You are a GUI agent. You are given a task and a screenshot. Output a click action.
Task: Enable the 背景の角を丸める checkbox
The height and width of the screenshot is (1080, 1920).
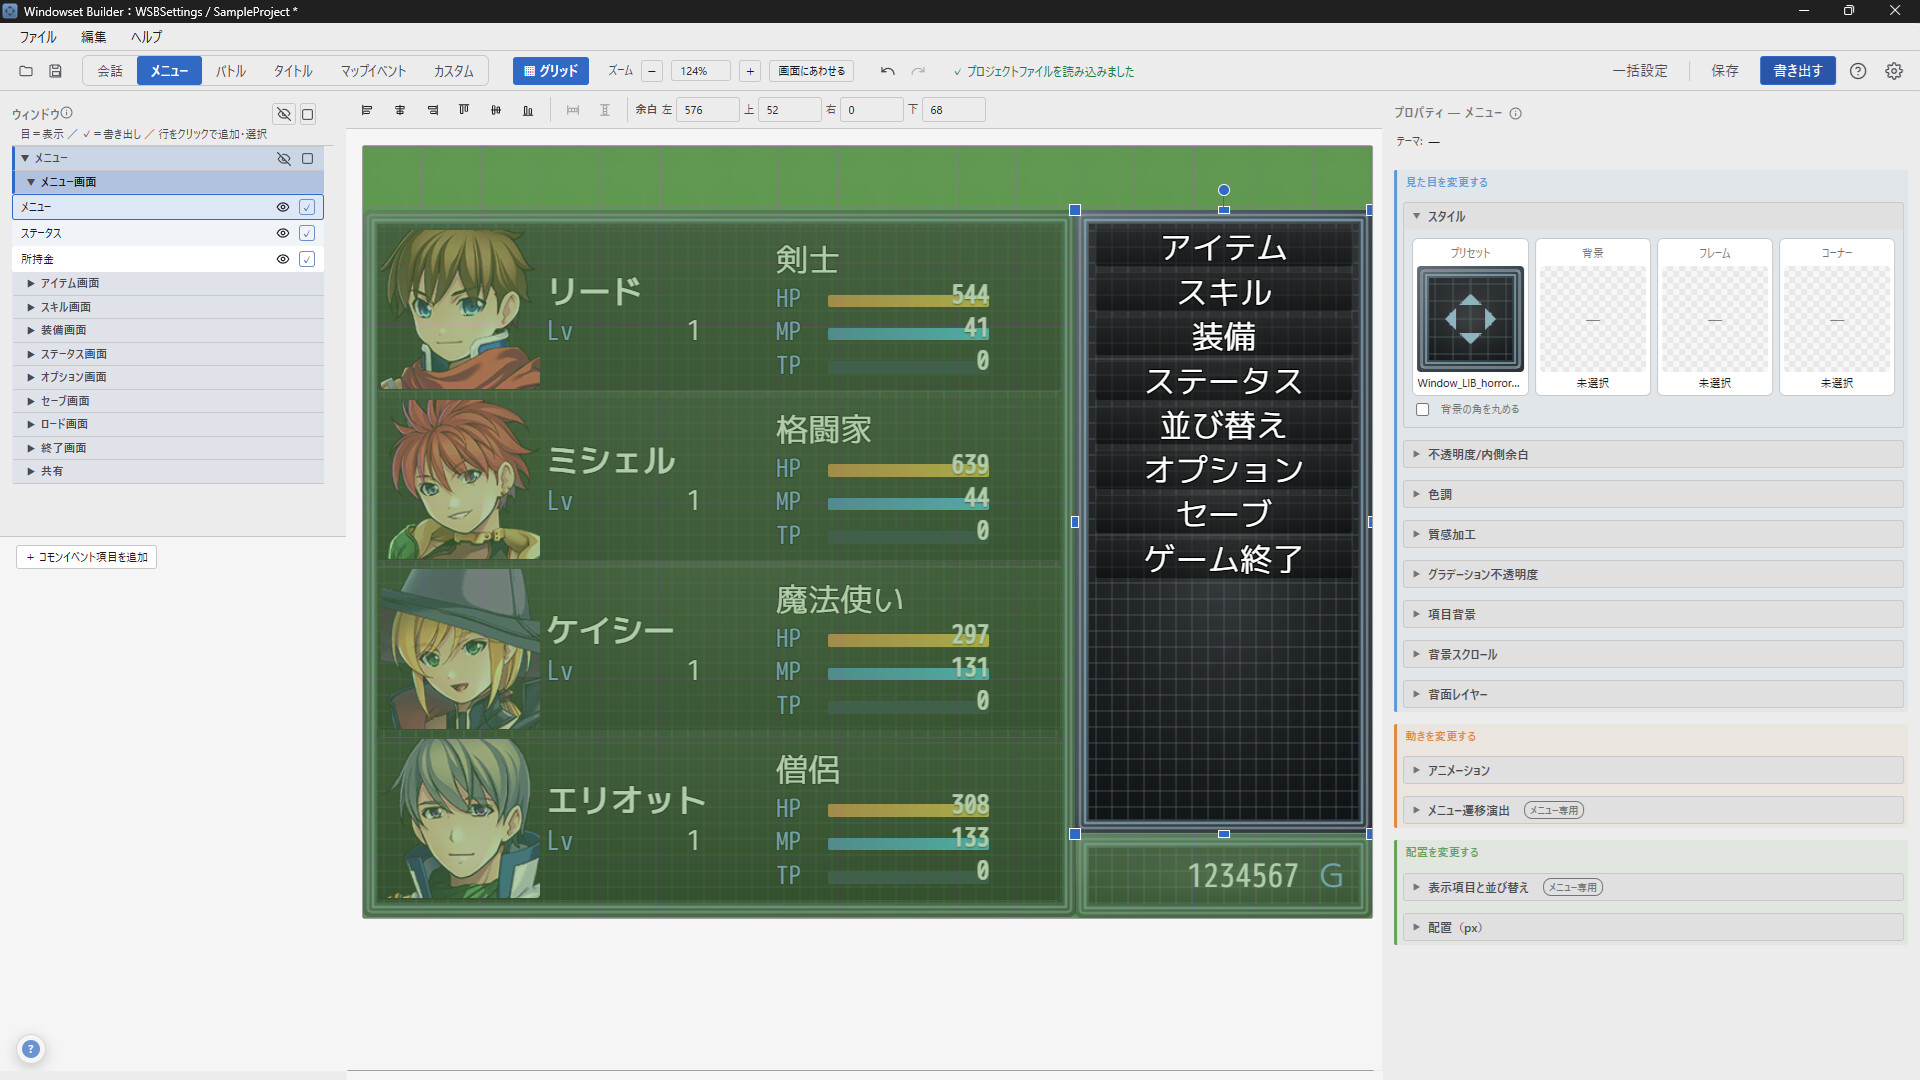(x=1423, y=409)
